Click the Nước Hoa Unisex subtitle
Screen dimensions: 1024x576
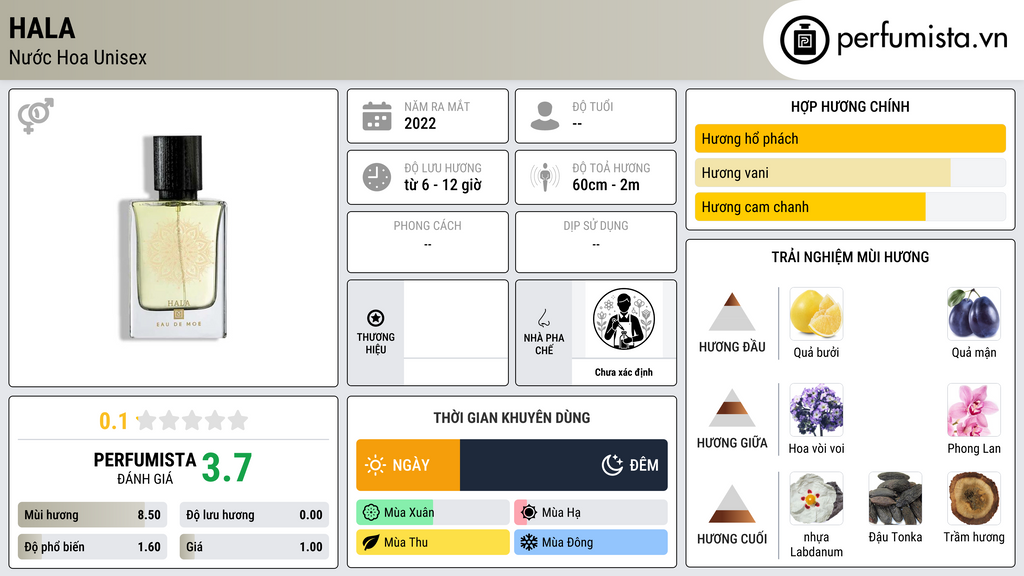click(78, 57)
